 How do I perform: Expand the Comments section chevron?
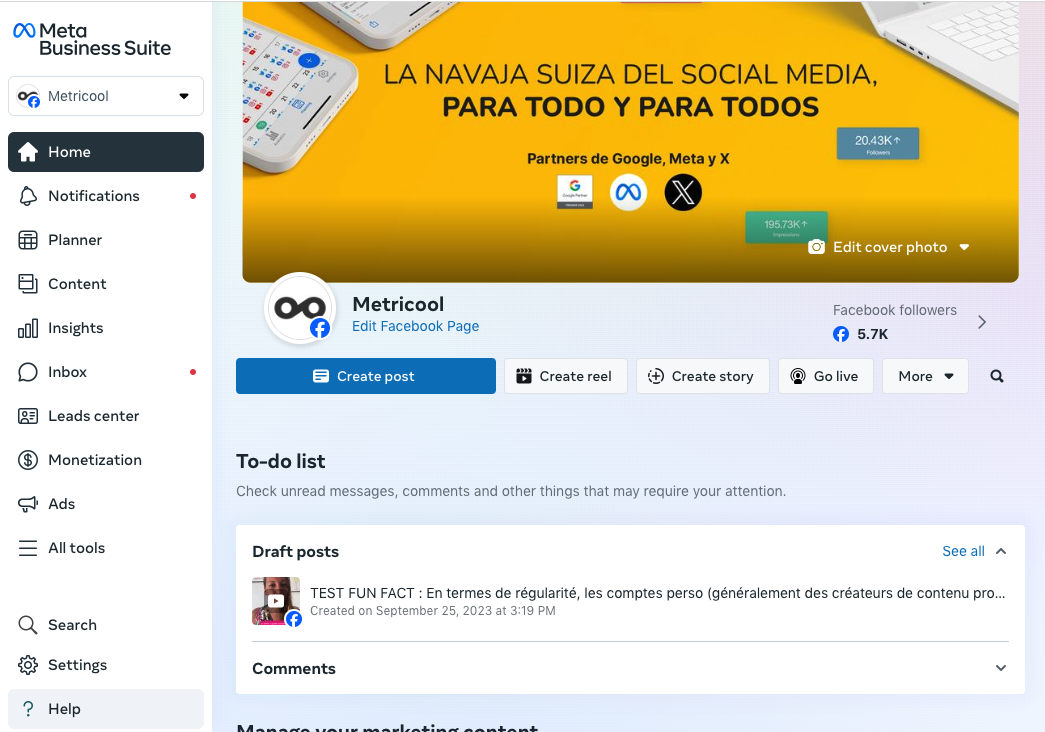pos(1001,668)
